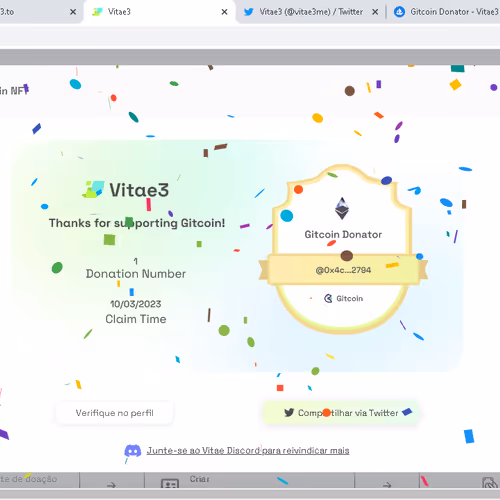Screen dimensions: 500x500
Task: Switch to the Vitae3 Twitter tab
Action: pyautogui.click(x=311, y=12)
